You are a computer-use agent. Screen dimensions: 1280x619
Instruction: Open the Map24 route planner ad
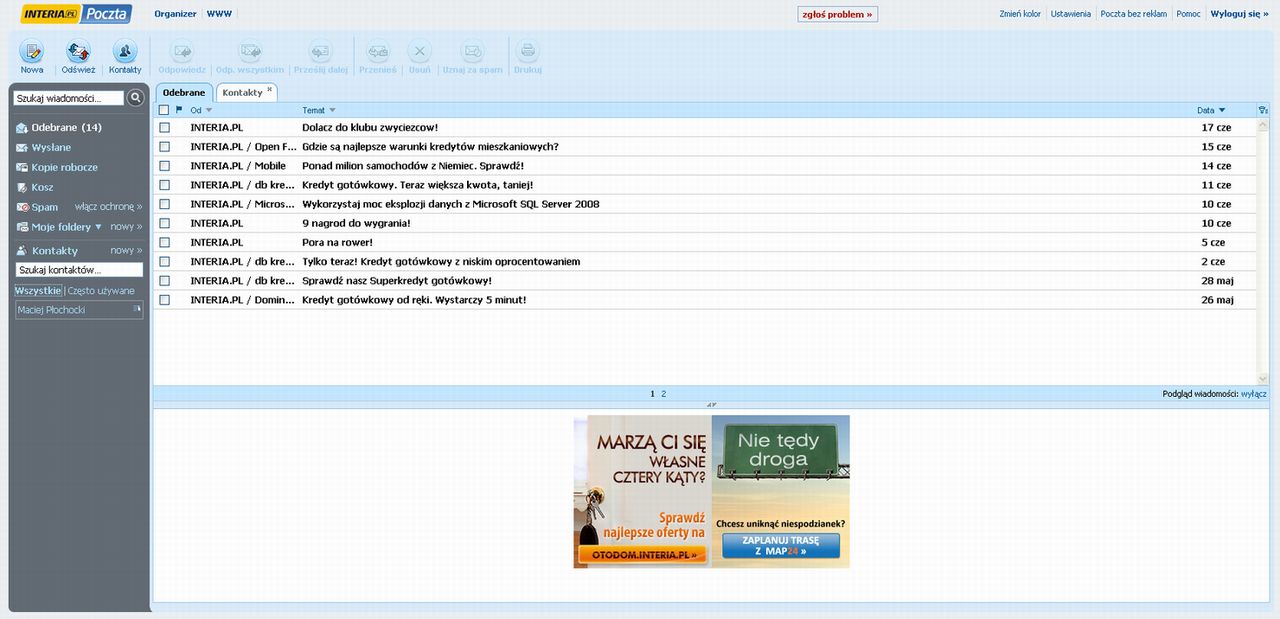pyautogui.click(x=781, y=492)
